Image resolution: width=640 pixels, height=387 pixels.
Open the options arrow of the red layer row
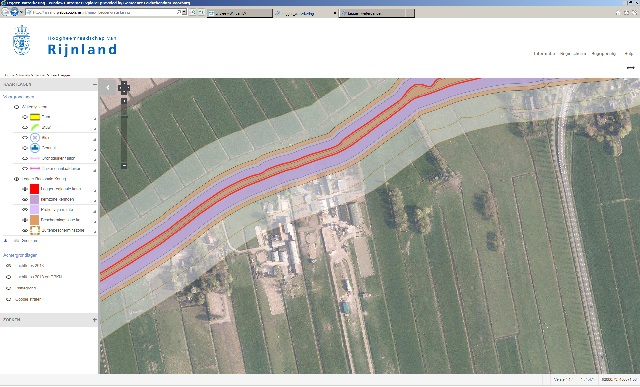95,191
